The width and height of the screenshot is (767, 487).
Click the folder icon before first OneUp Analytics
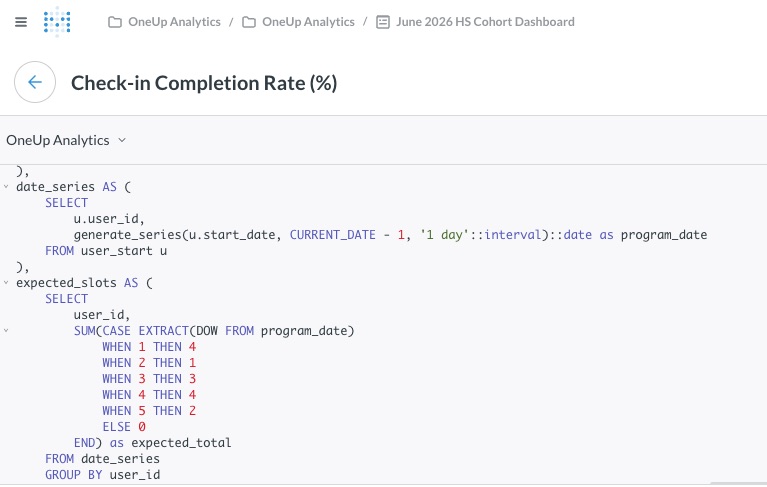click(115, 22)
